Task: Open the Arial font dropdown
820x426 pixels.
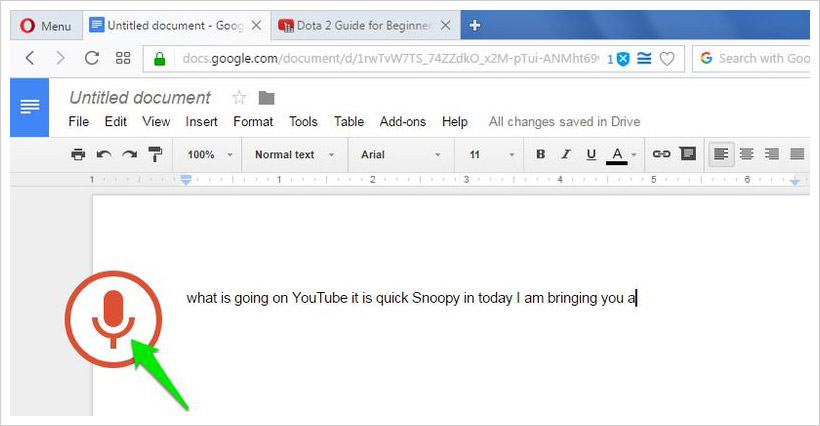Action: pos(401,155)
